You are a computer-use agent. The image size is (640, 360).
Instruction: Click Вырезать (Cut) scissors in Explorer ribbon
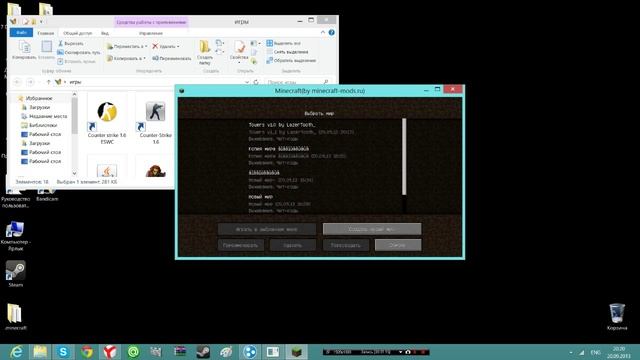point(70,43)
